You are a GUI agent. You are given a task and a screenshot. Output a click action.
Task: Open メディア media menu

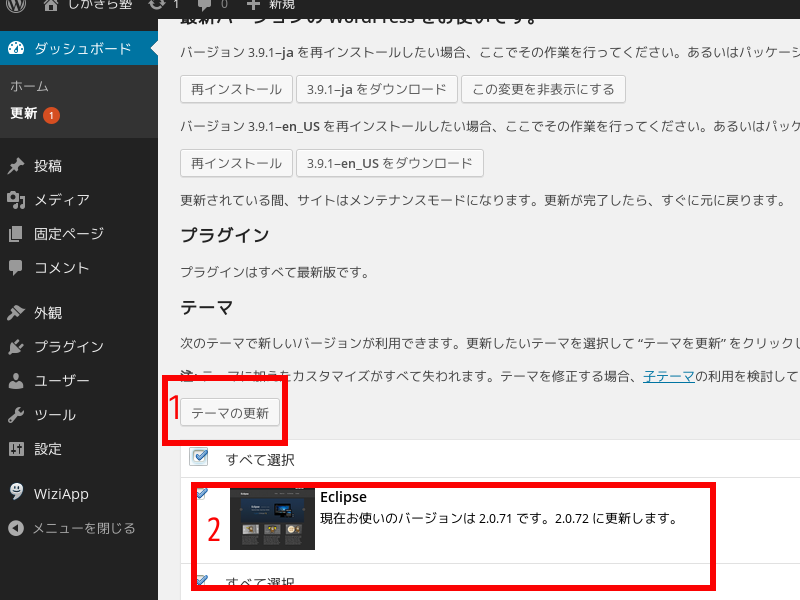coord(61,200)
